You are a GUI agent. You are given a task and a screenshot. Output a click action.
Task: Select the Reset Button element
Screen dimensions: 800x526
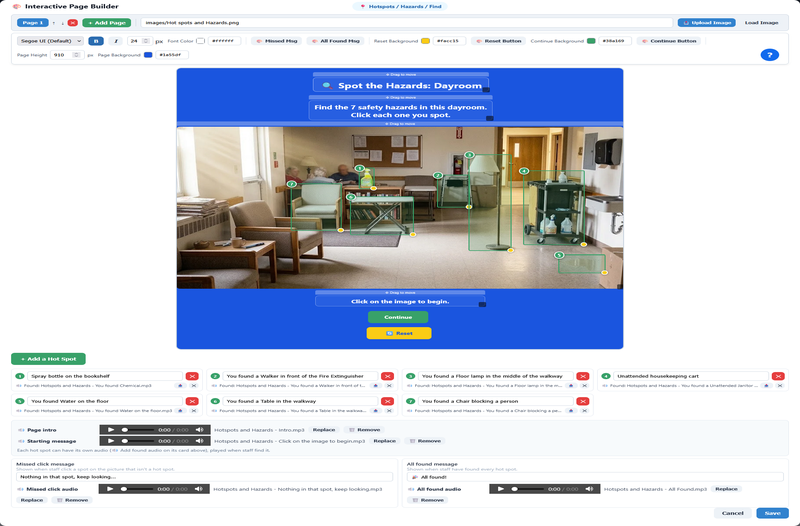[498, 41]
